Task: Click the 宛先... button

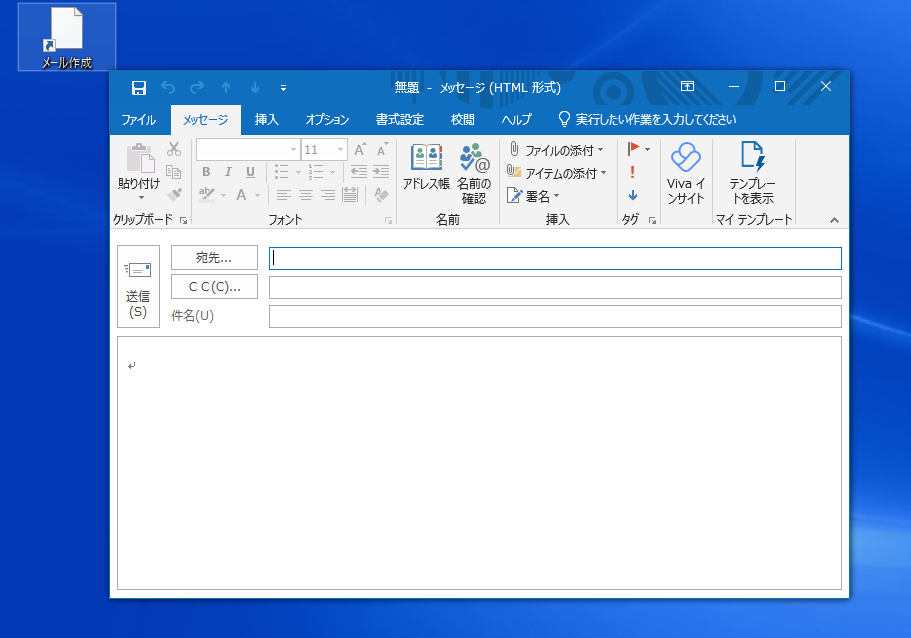Action: (x=214, y=257)
